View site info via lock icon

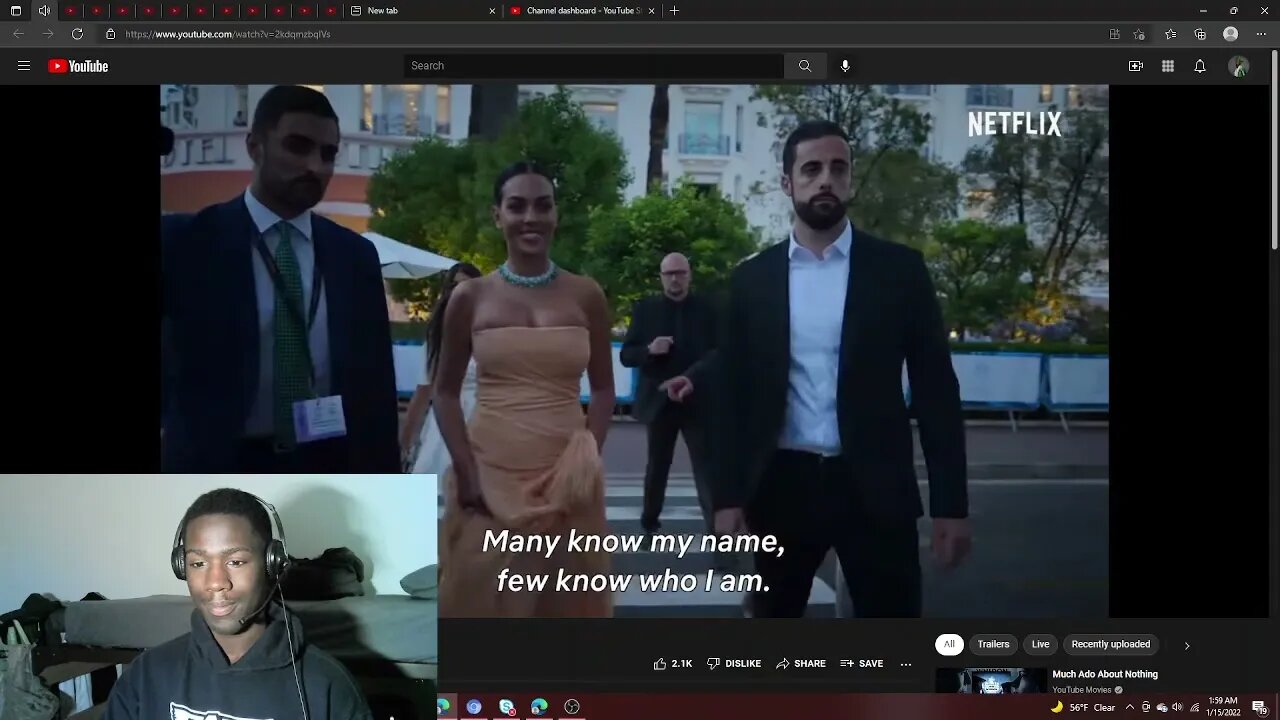(111, 34)
